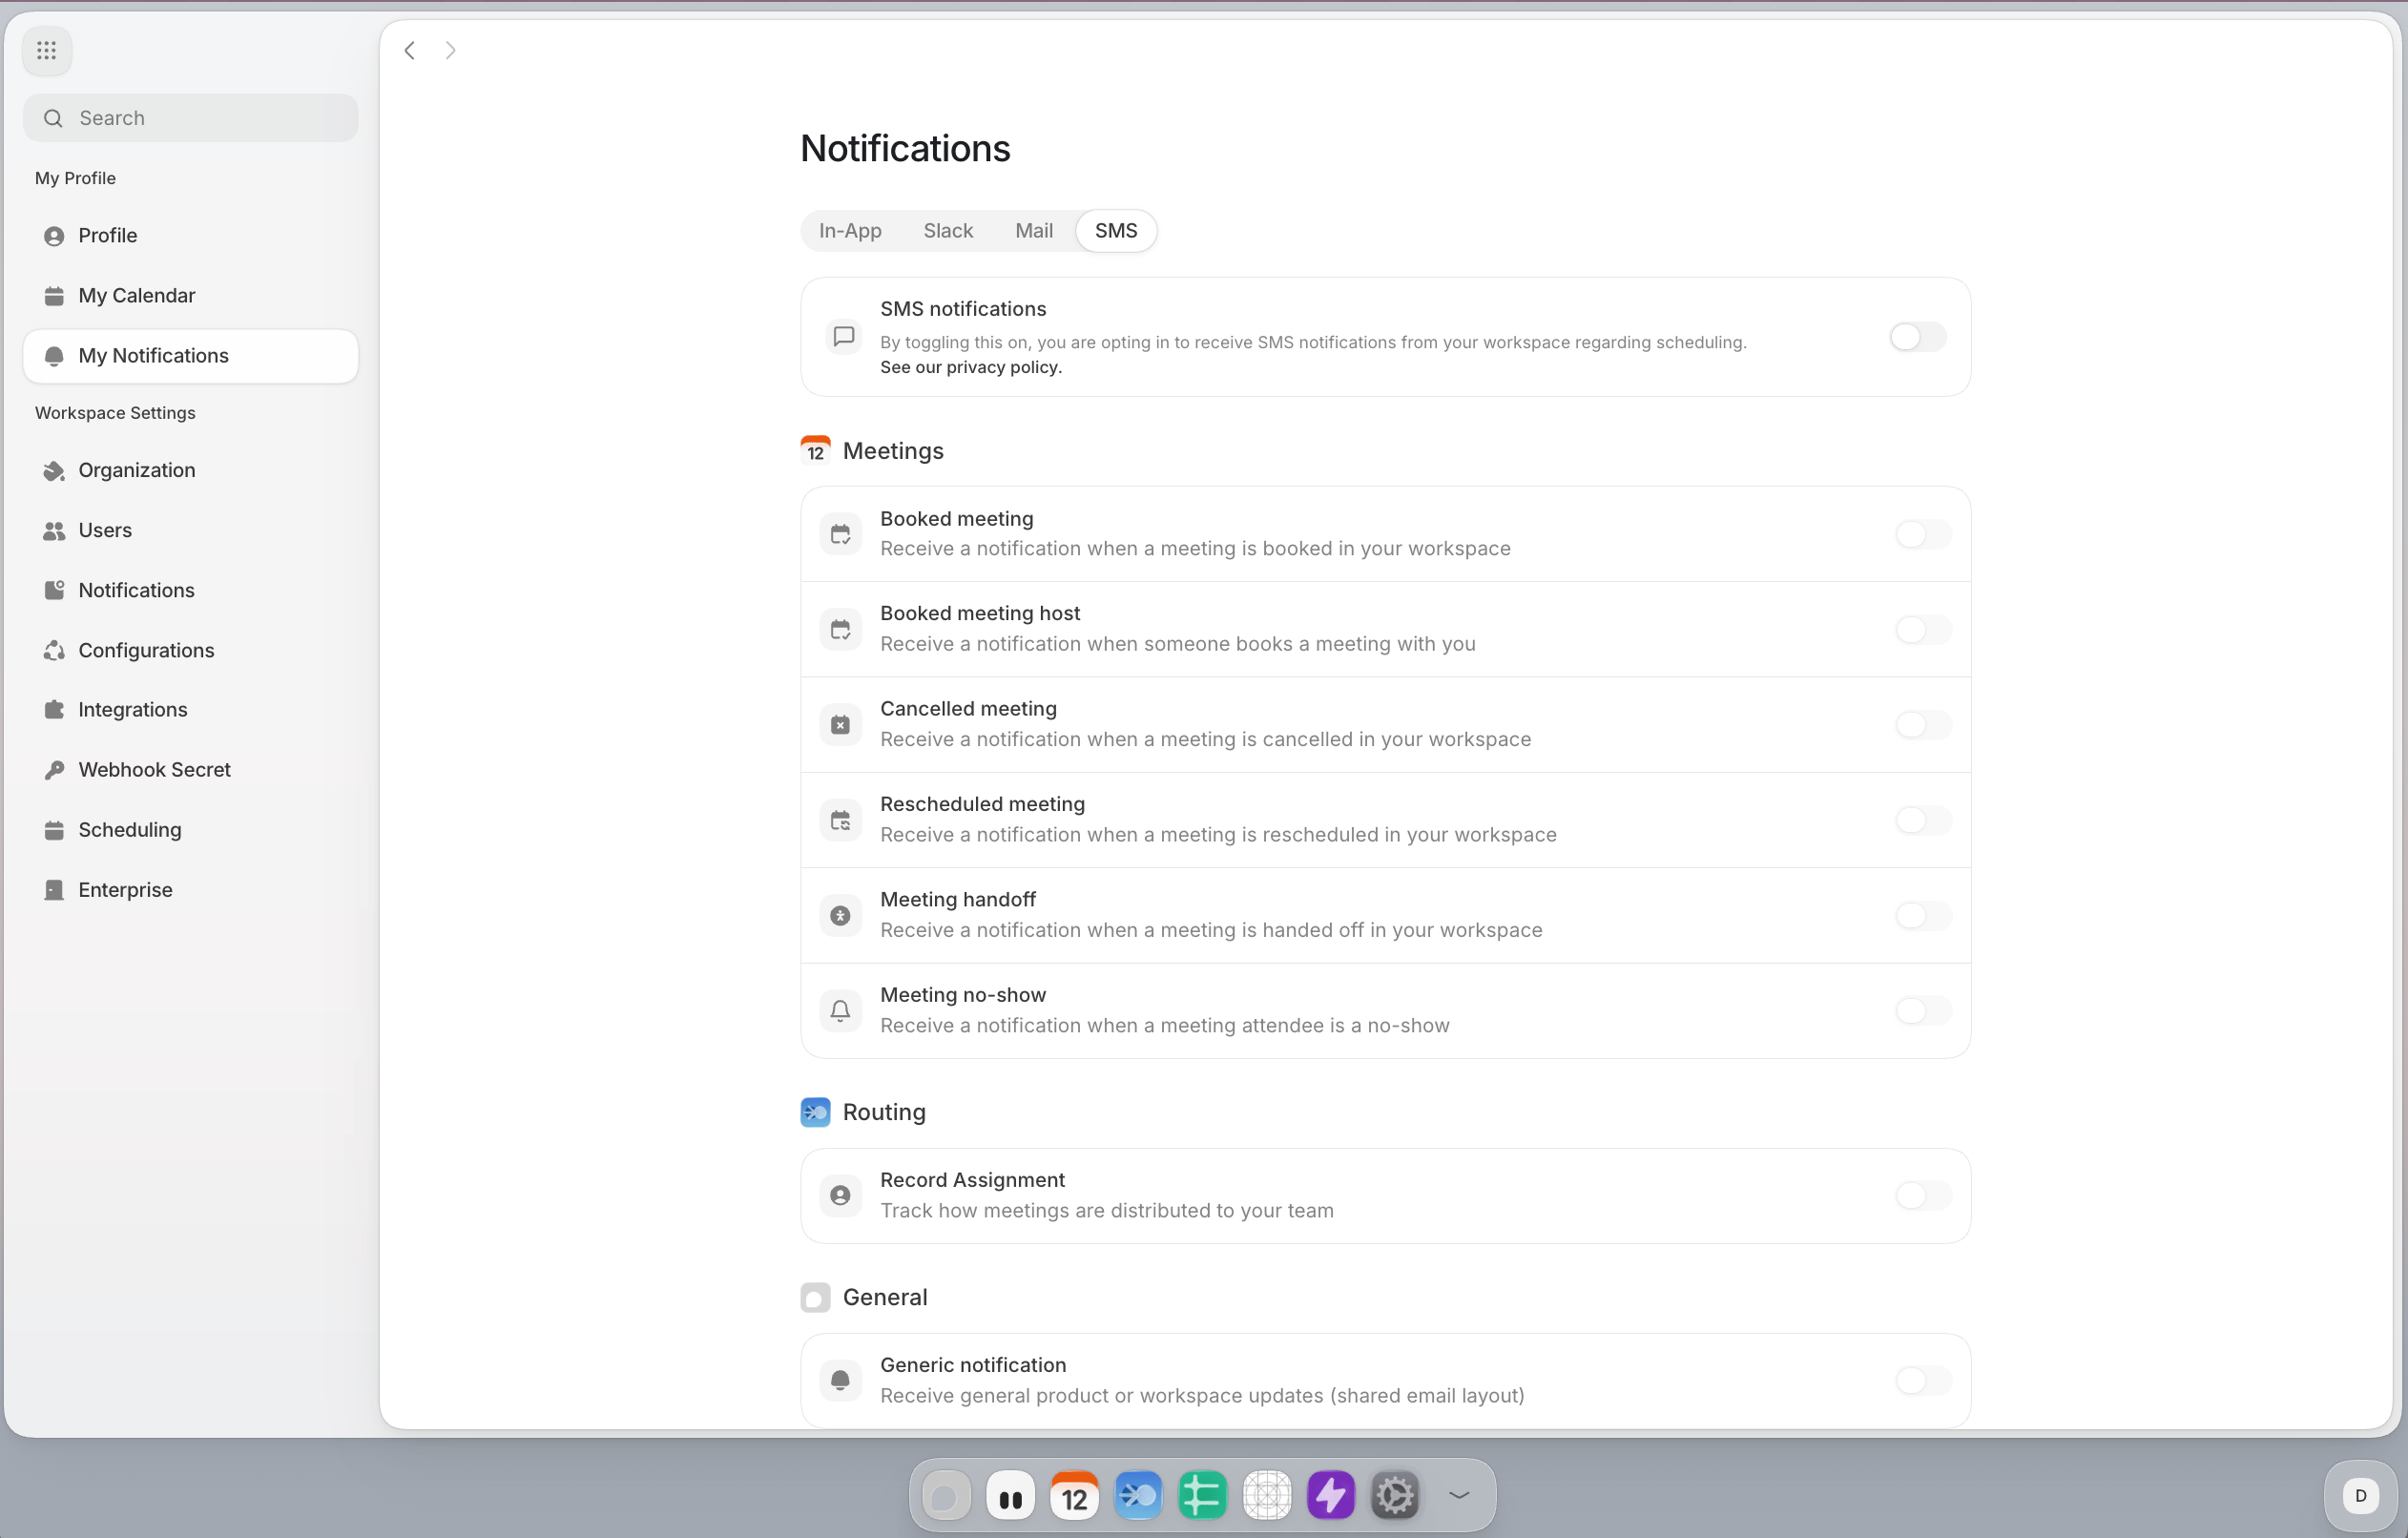Click the Meetings calendar 12 section icon
The image size is (2408, 1538).
click(816, 451)
